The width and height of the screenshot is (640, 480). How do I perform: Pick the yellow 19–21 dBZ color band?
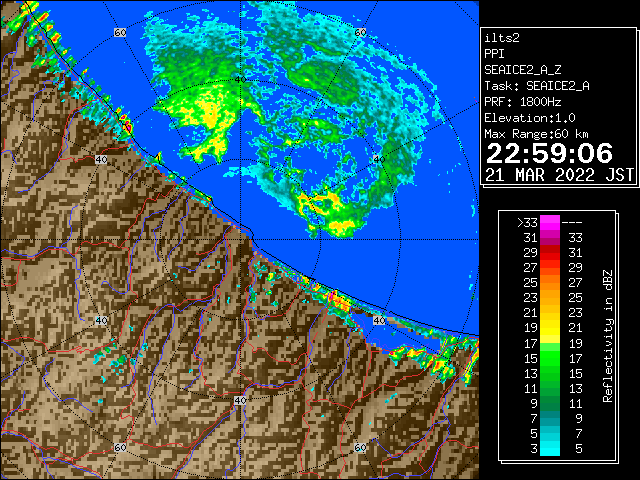(x=550, y=327)
